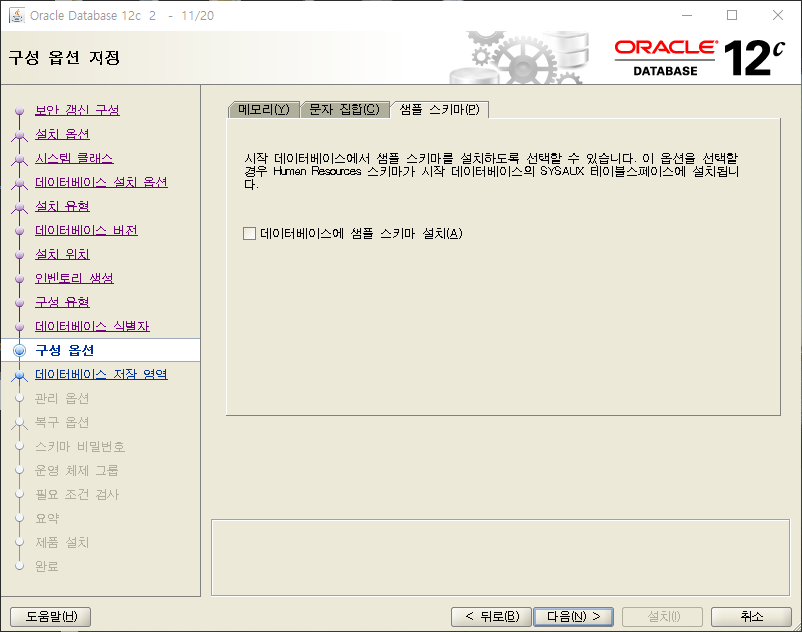Click the step node beside 보안 갱신 구성
This screenshot has width=802, height=632.
(x=19, y=110)
